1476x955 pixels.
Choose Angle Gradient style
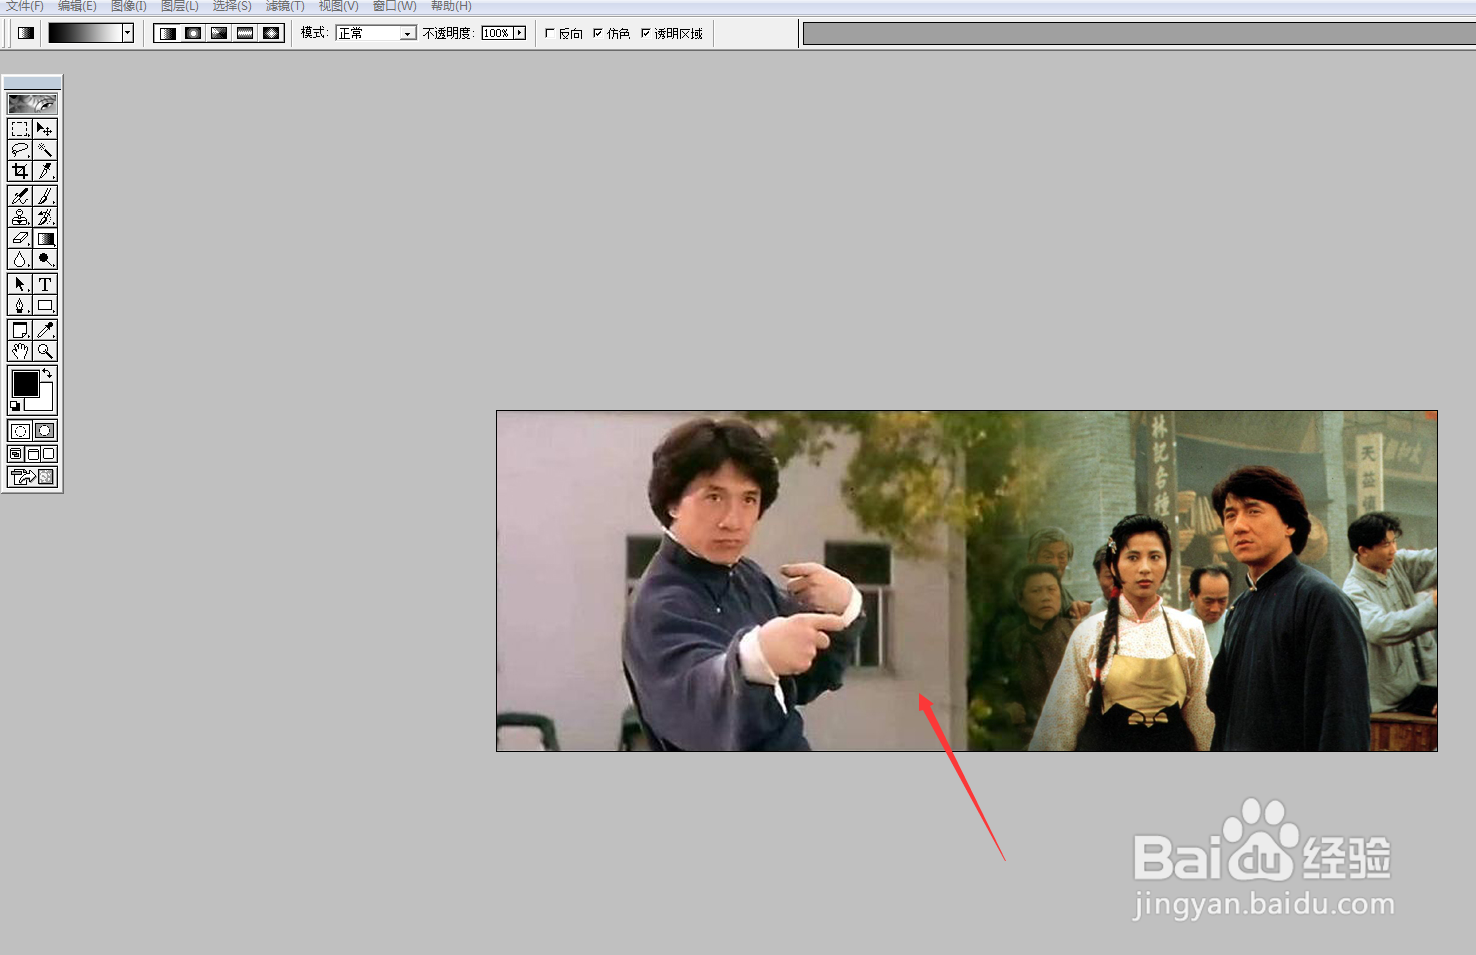[x=219, y=33]
